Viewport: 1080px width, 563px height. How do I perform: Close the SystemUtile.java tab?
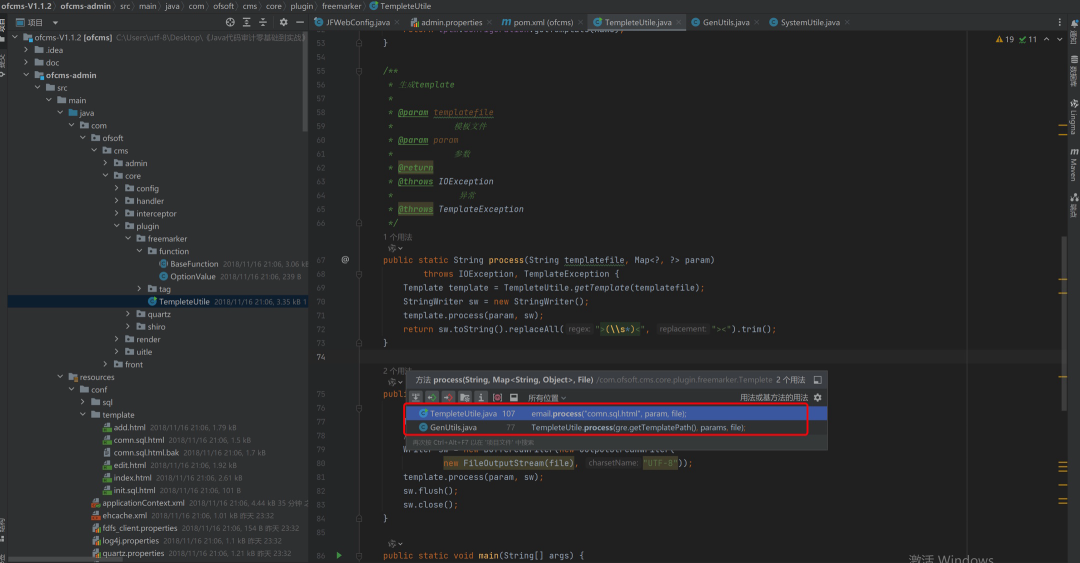point(847,22)
